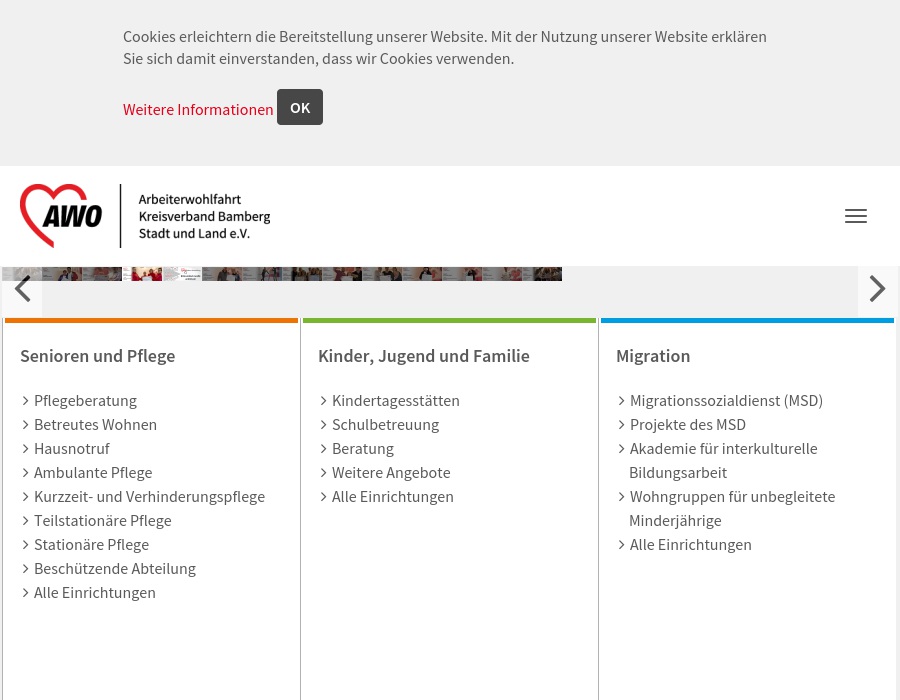Open Wohngruppen für unbegleitete Minderjährige
Screen dimensions: 900x700
pos(732,497)
